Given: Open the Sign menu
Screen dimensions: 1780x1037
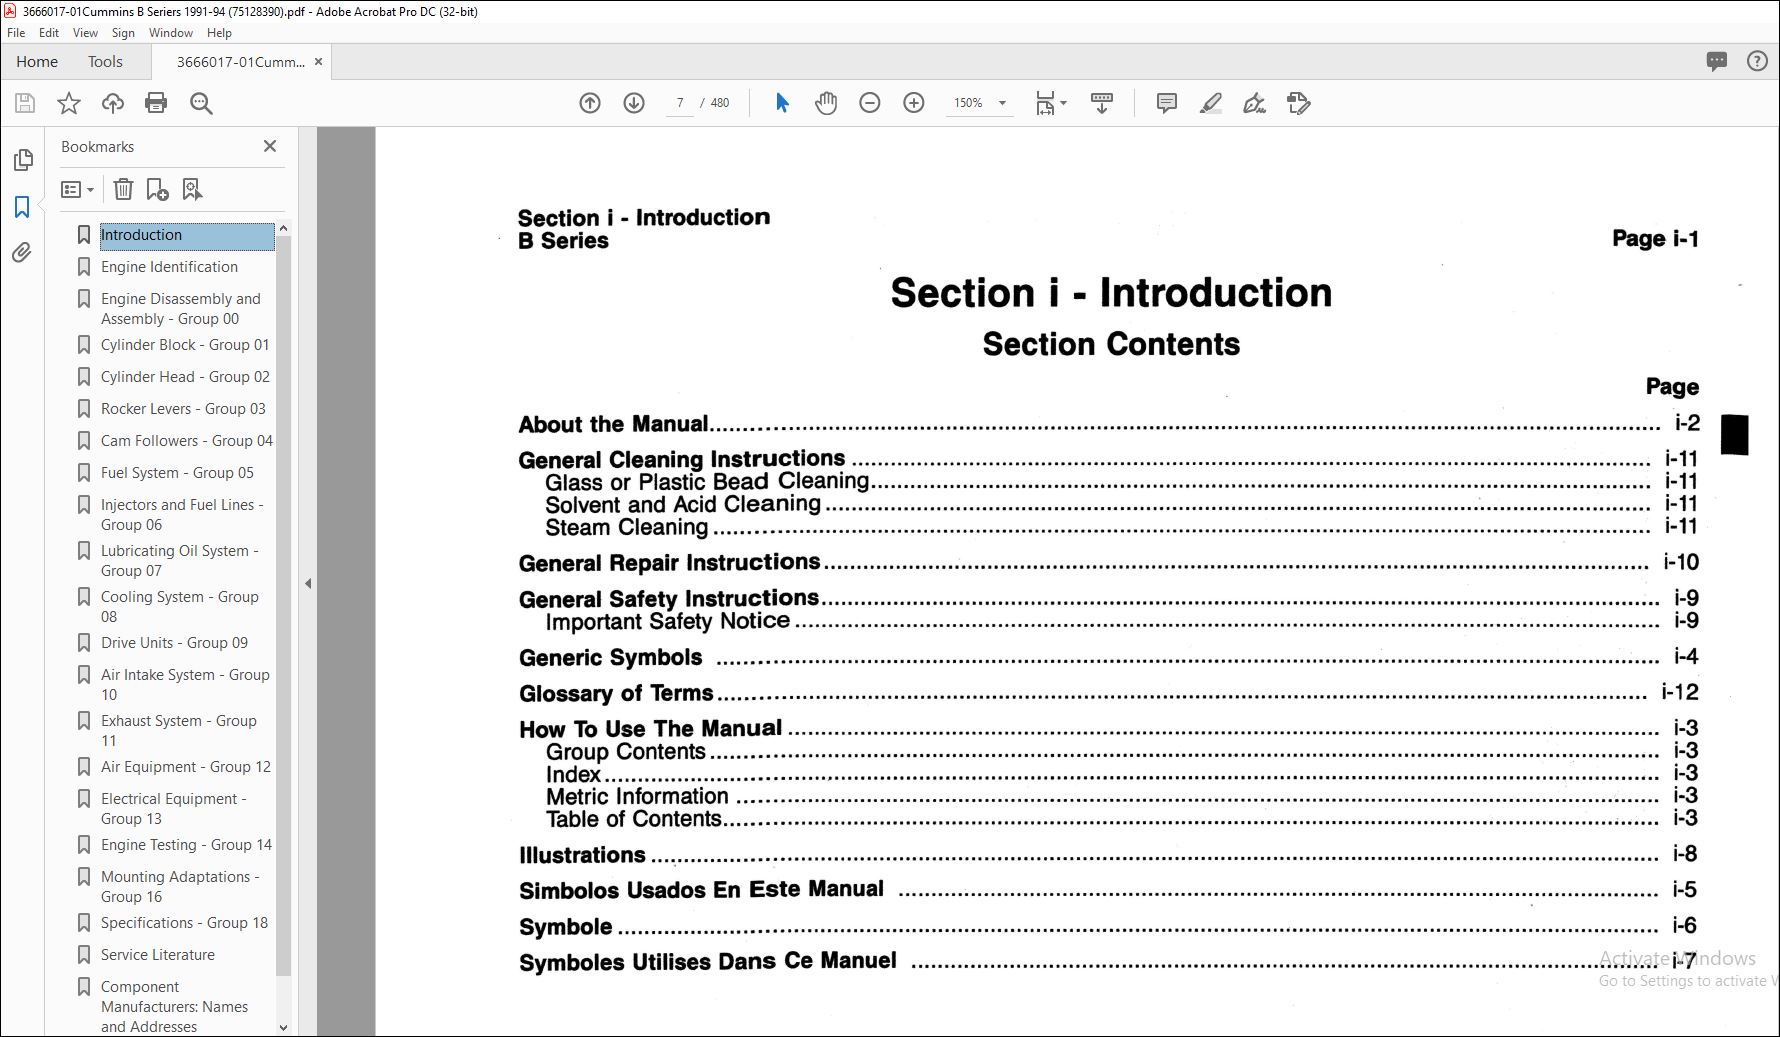Looking at the screenshot, I should pyautogui.click(x=123, y=33).
